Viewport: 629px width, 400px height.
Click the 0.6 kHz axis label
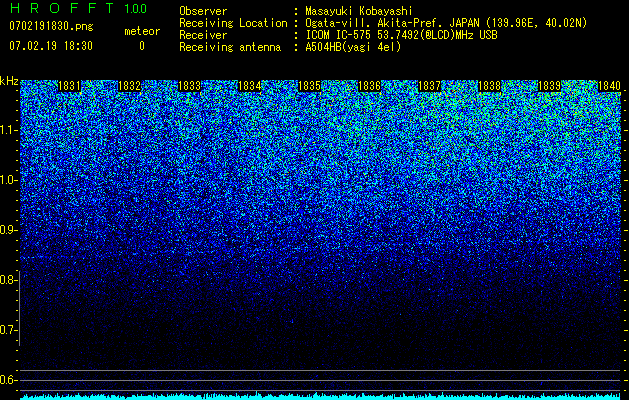[8, 380]
